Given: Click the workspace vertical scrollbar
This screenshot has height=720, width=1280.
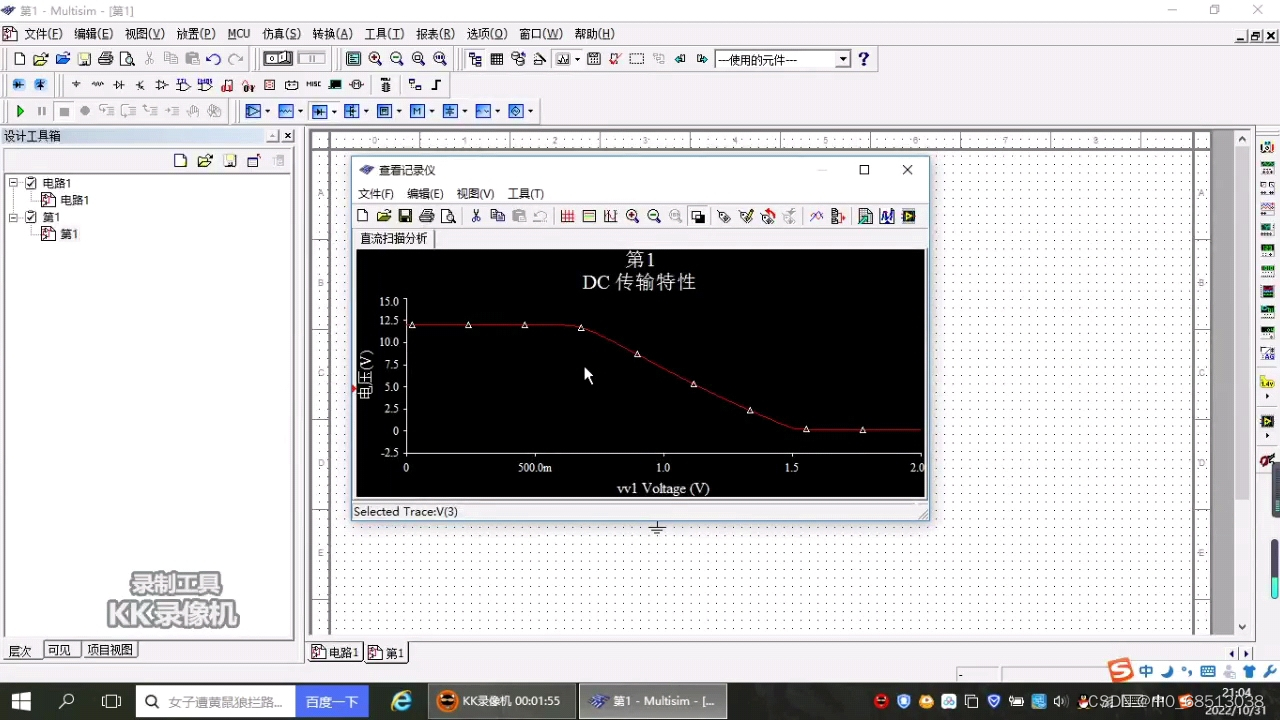Looking at the screenshot, I should point(1243,380).
